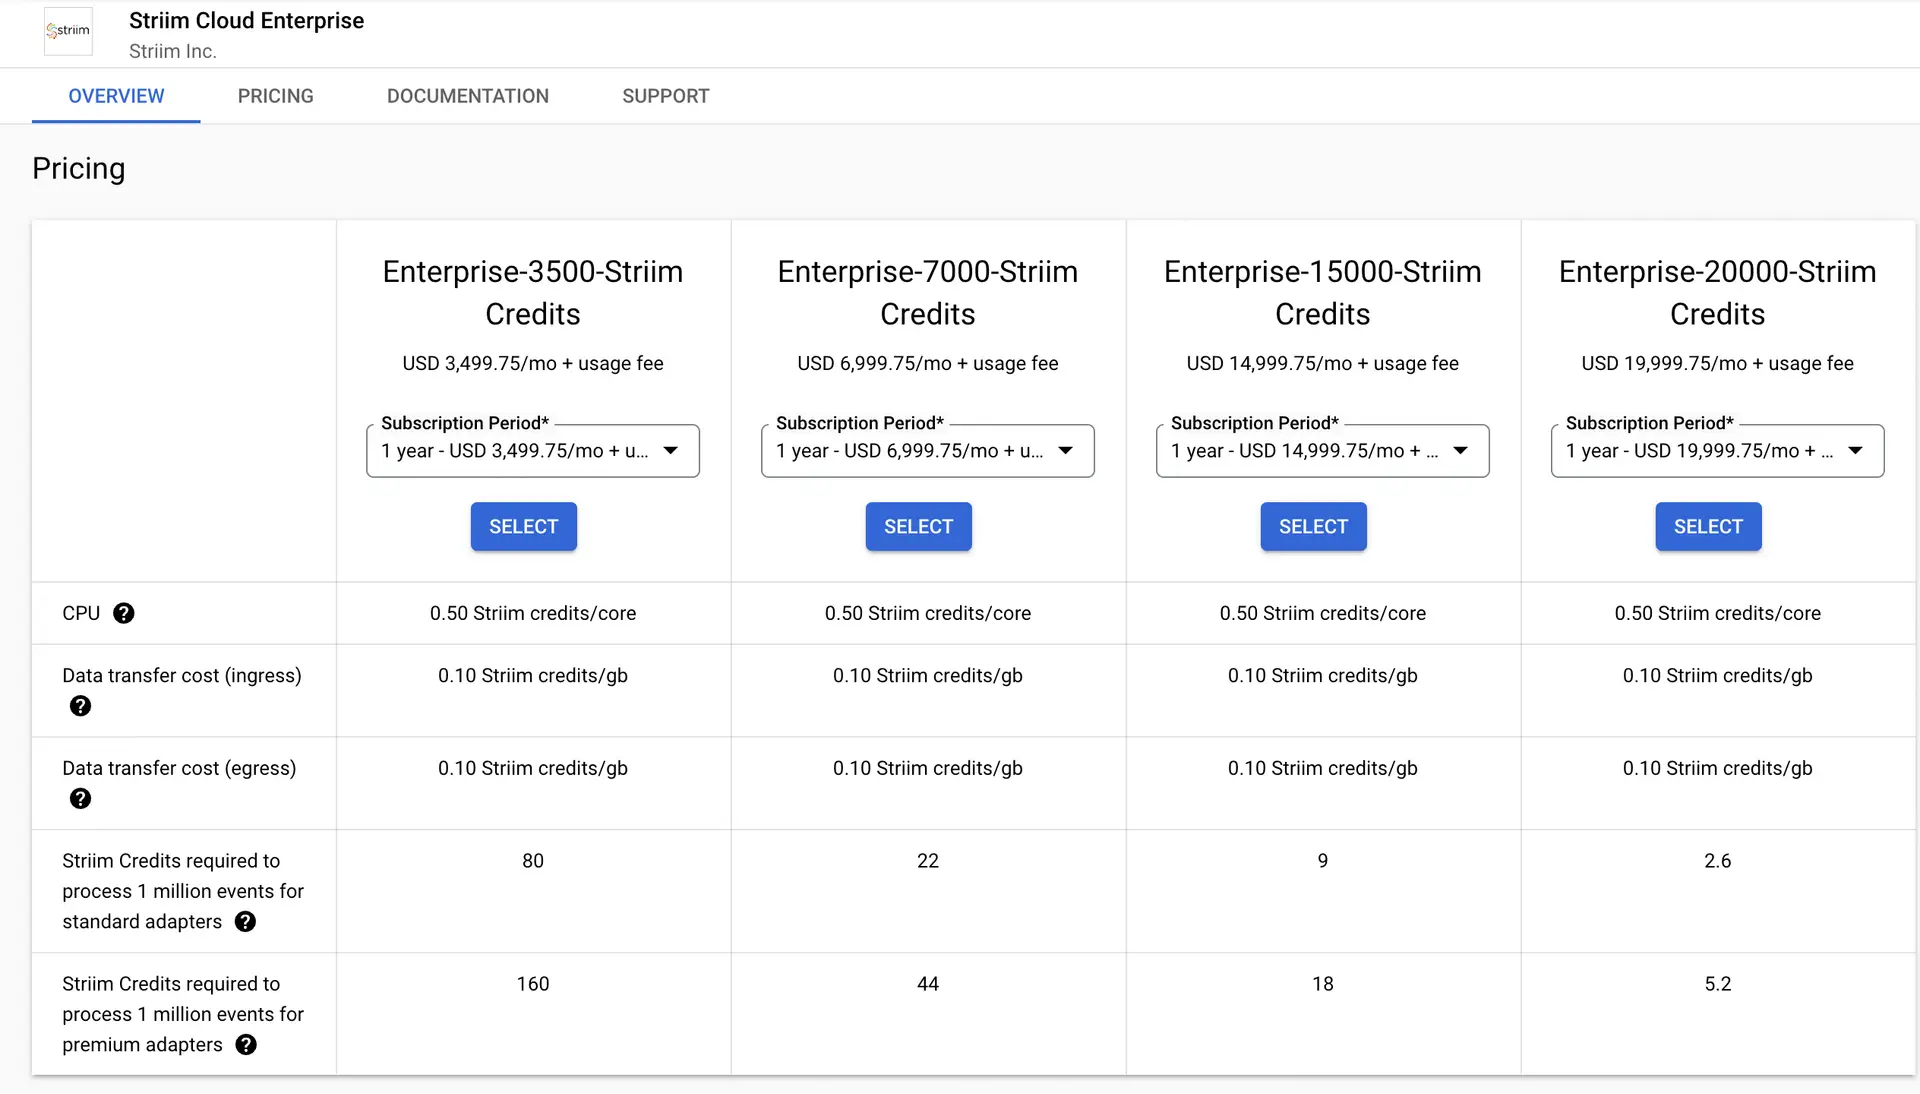Click the Striim logo icon

pyautogui.click(x=68, y=31)
